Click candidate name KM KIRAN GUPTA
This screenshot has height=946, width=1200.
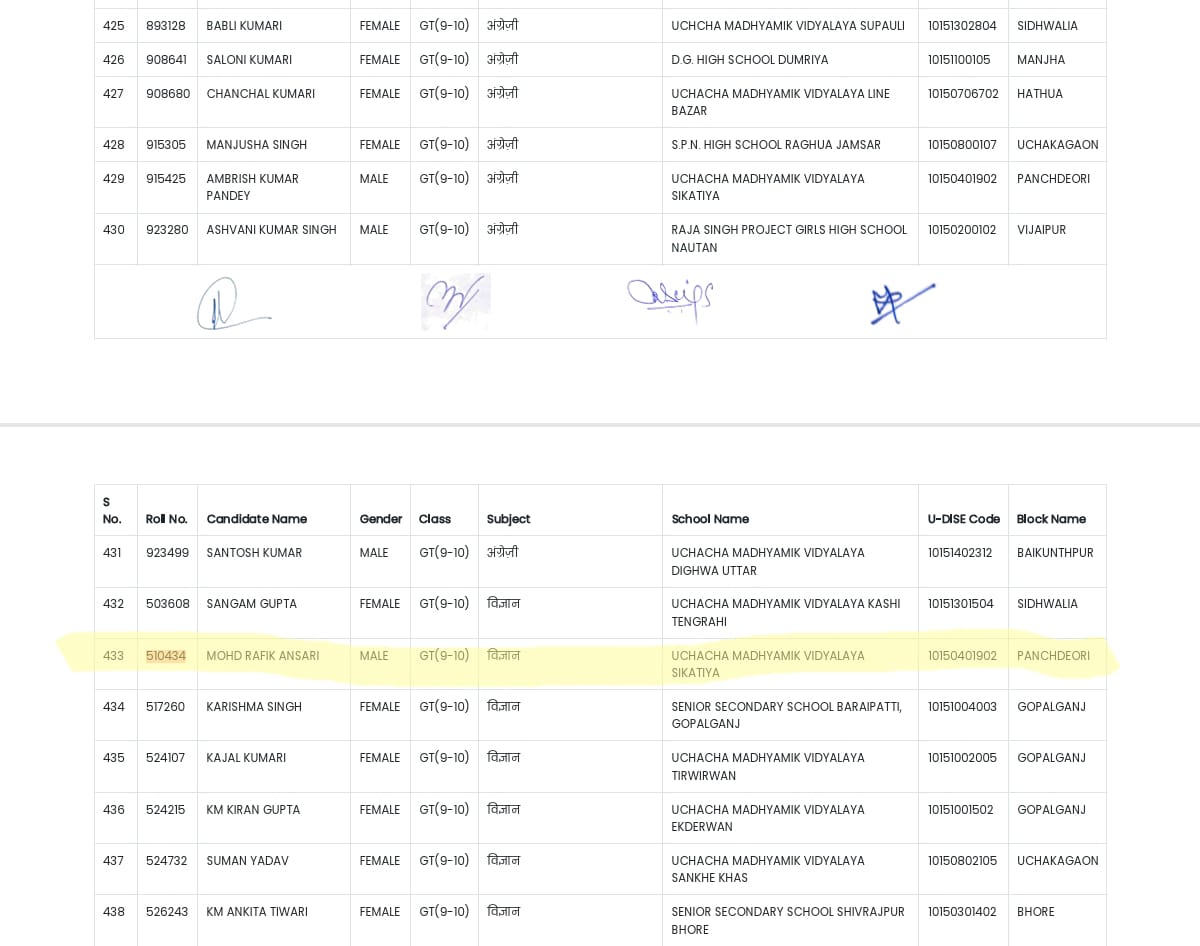click(253, 810)
